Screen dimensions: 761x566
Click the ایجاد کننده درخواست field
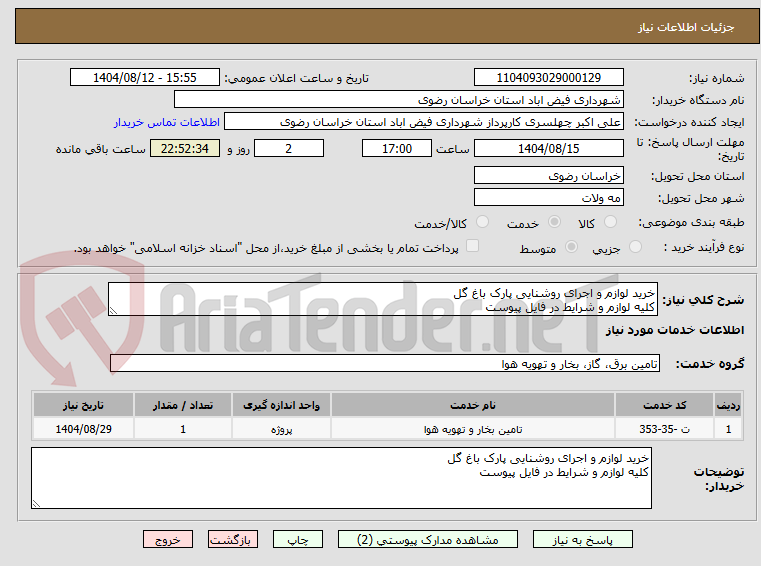(x=424, y=122)
